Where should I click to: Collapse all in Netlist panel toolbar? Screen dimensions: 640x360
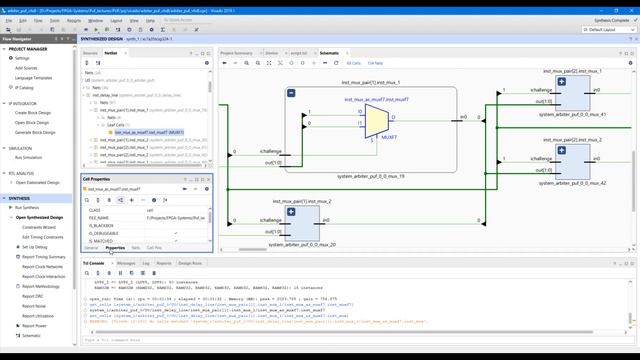pos(87,63)
